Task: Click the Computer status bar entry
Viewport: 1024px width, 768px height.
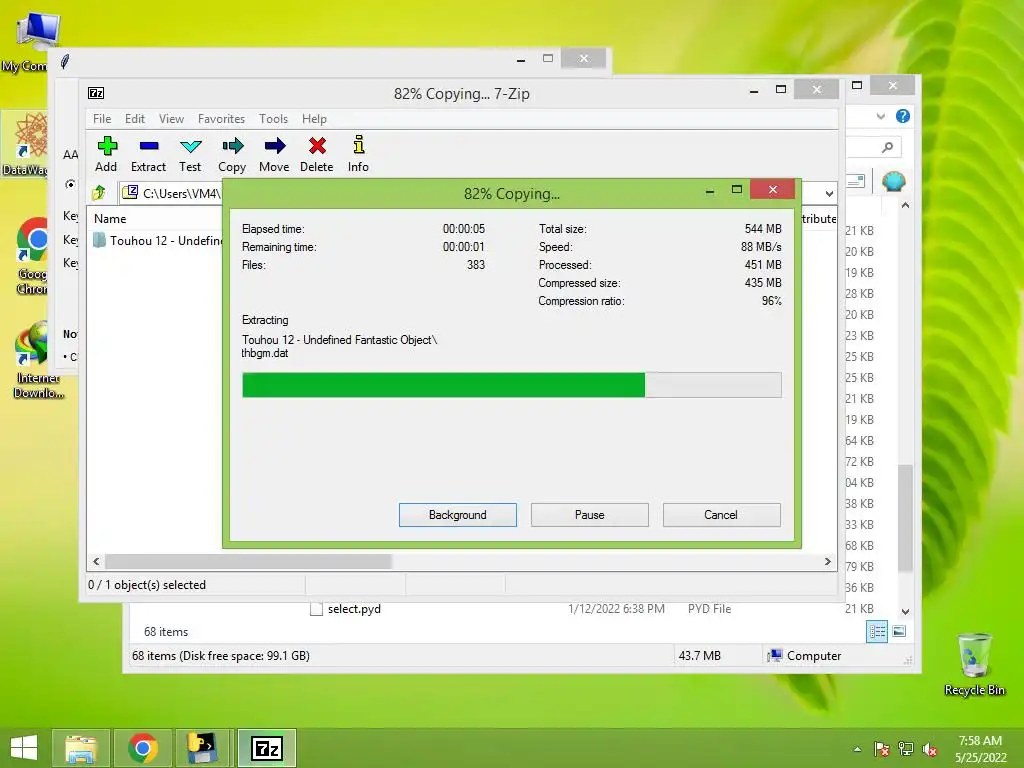Action: pos(804,656)
